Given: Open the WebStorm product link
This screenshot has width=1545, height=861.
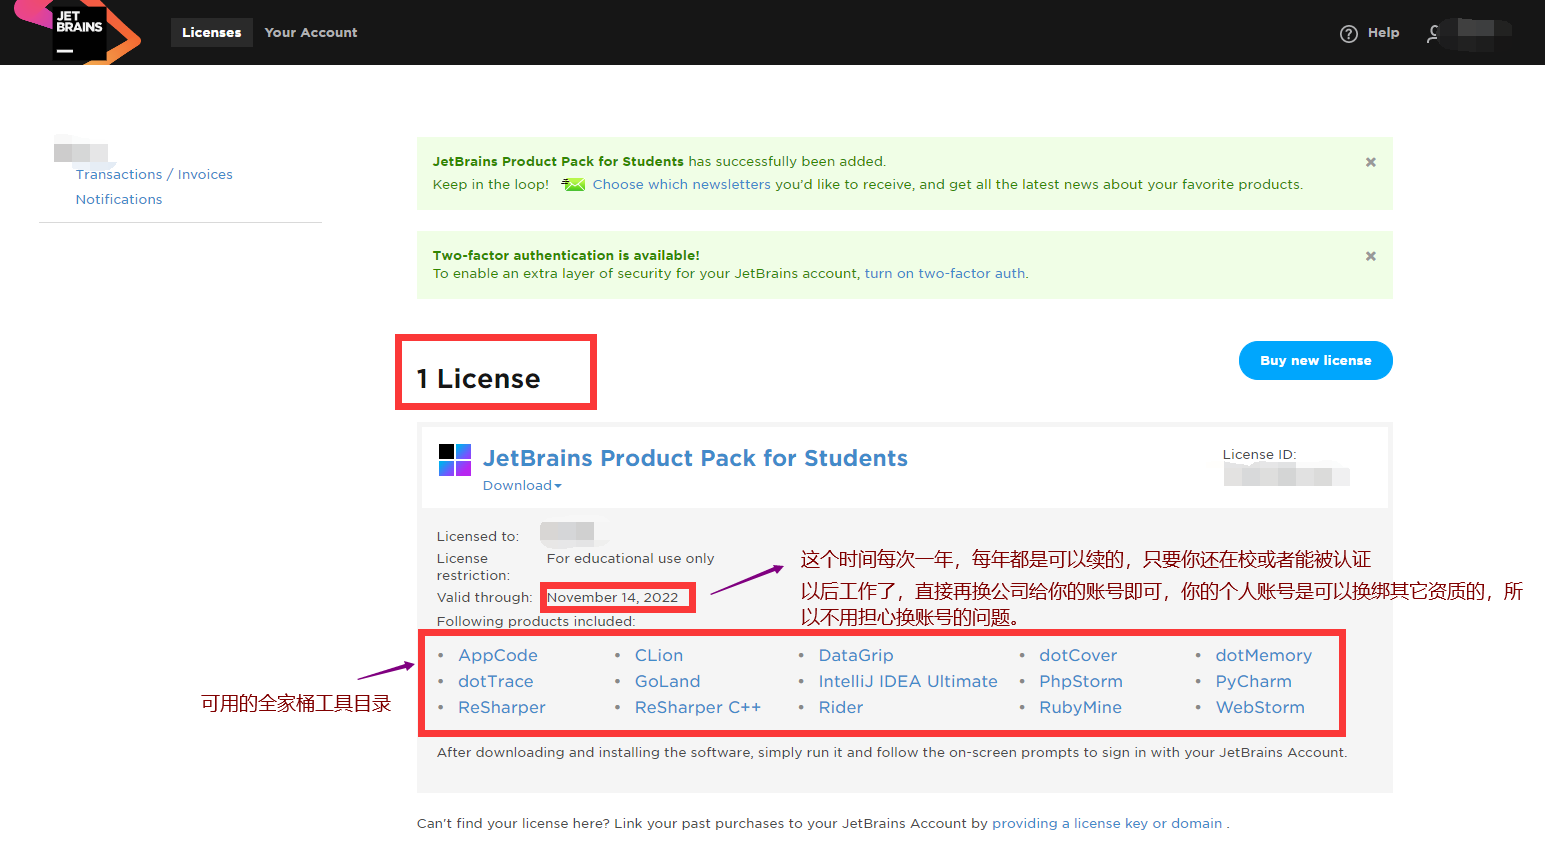Looking at the screenshot, I should (x=1260, y=707).
